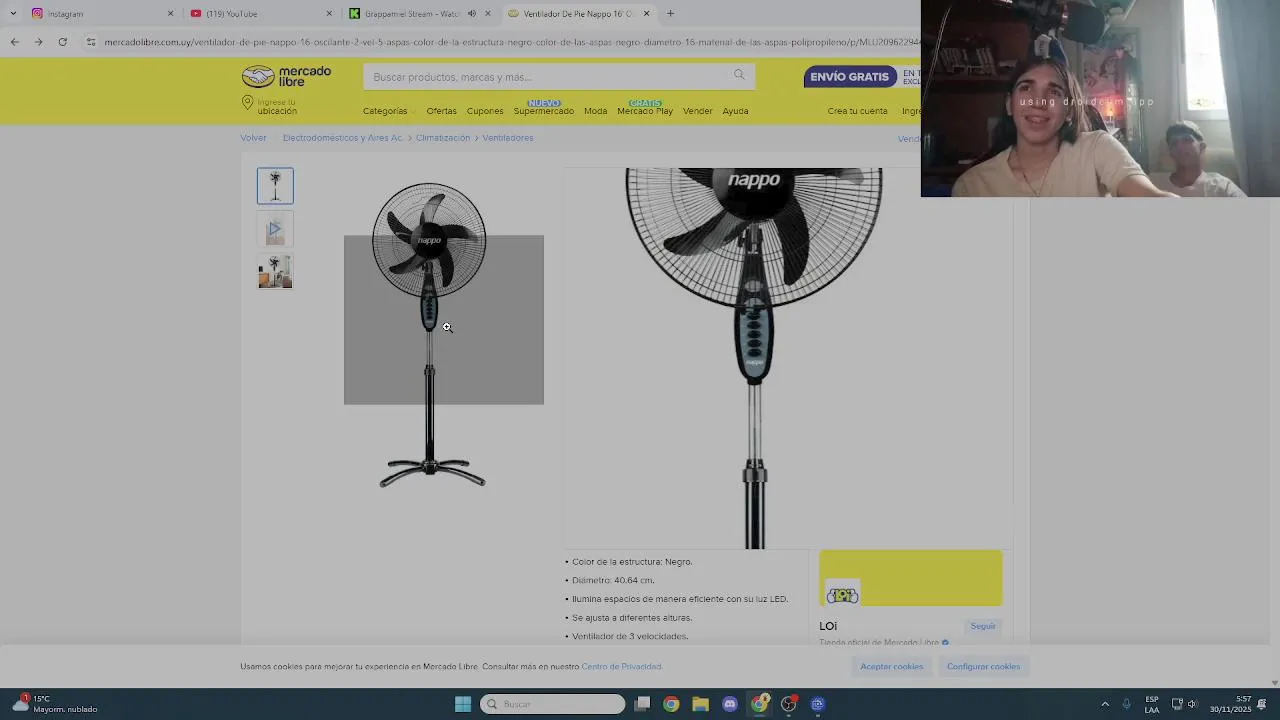Click the Volver link
1280x720 pixels.
(253, 138)
